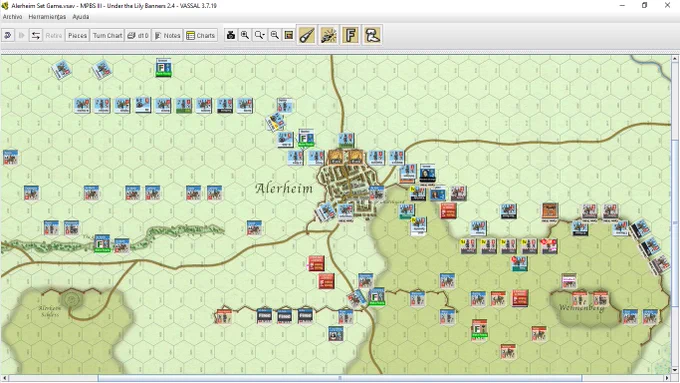Roll the dt10 dice button
This screenshot has height=383, width=680.
click(138, 36)
